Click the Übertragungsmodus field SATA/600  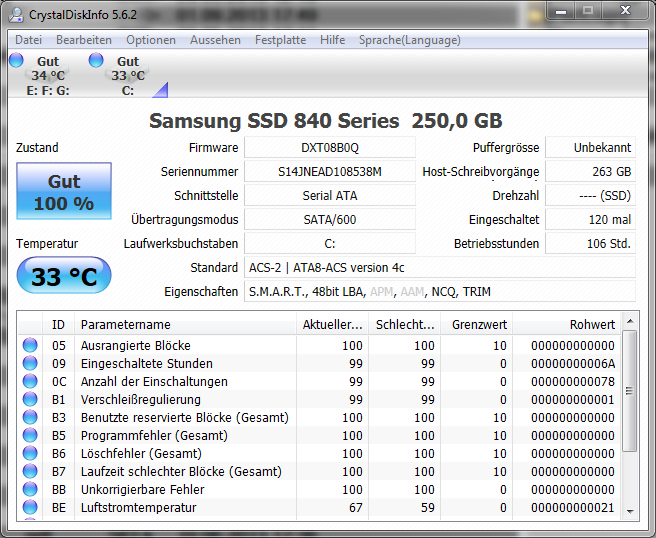pyautogui.click(x=330, y=220)
